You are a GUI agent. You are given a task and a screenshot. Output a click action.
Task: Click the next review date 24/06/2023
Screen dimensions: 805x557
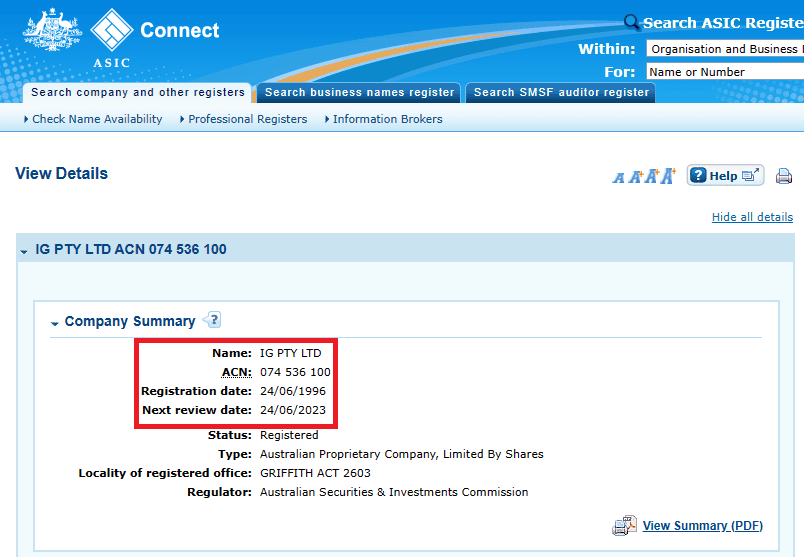point(293,410)
